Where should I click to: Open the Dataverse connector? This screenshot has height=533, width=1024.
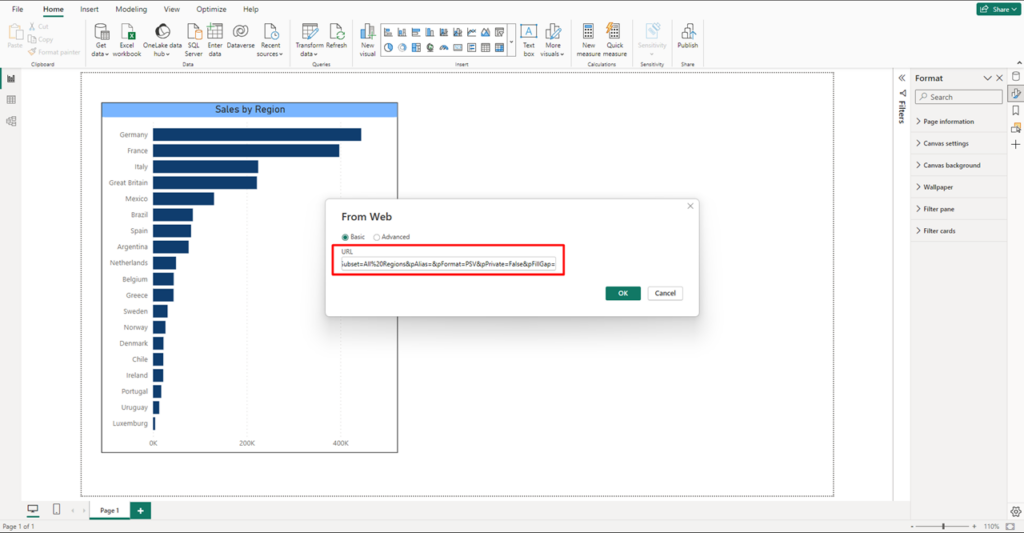click(x=240, y=37)
